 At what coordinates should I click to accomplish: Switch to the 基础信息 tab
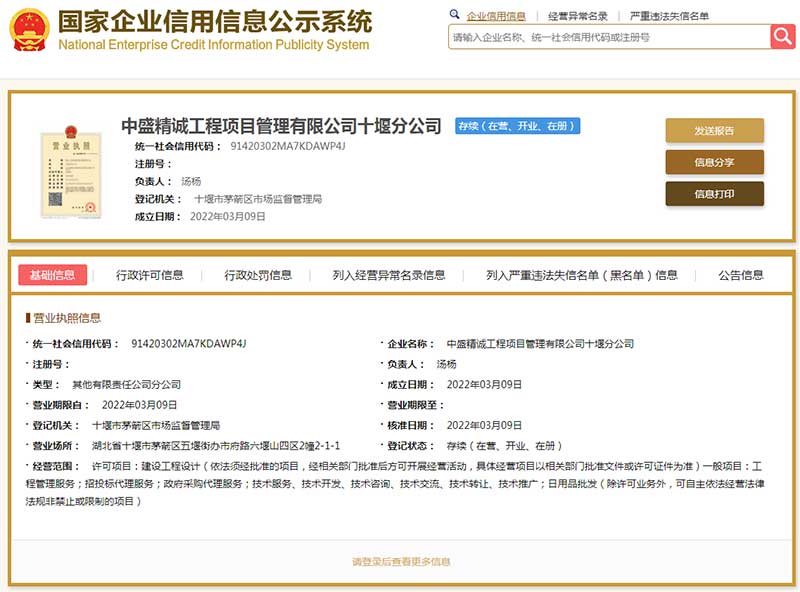tap(52, 275)
